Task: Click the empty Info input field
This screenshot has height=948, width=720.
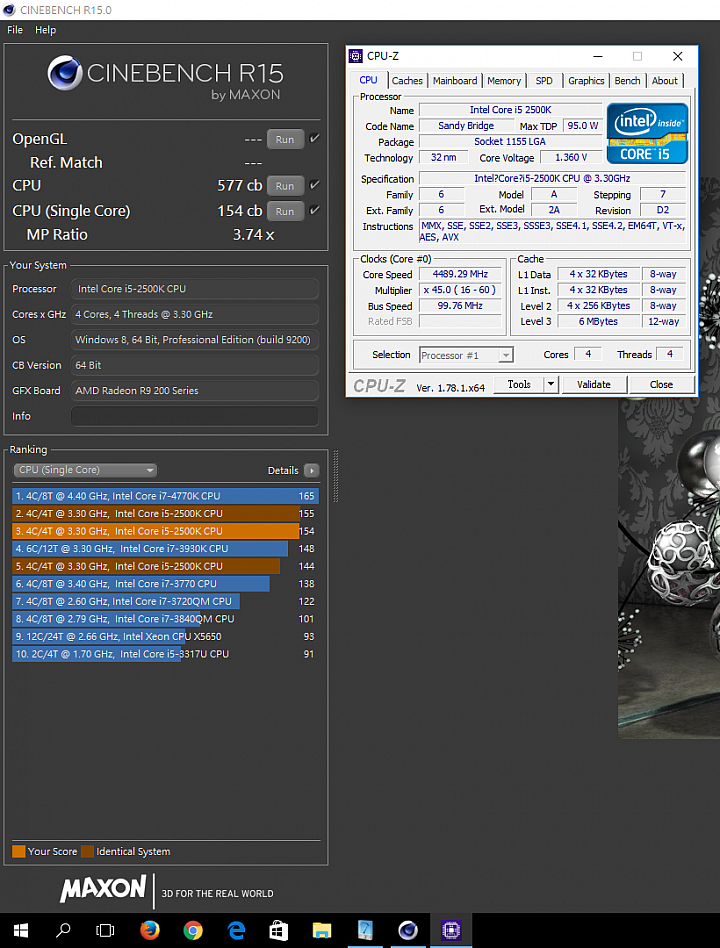Action: [x=195, y=416]
